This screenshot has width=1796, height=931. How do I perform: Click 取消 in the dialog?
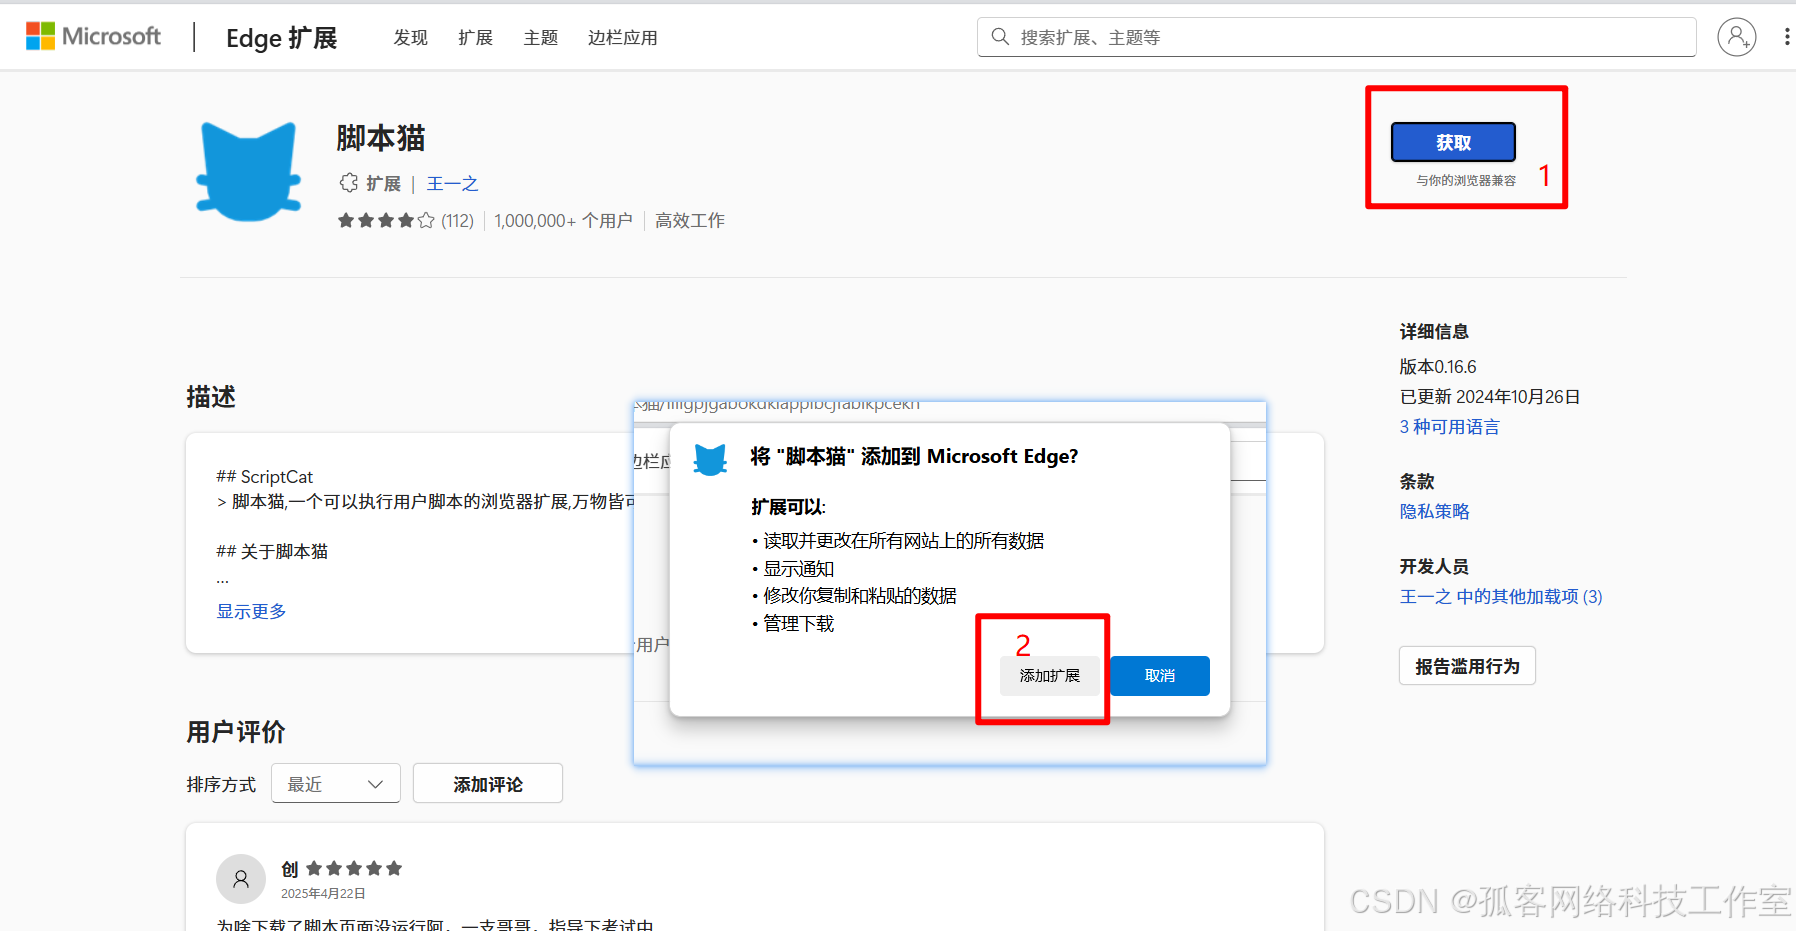click(1160, 676)
